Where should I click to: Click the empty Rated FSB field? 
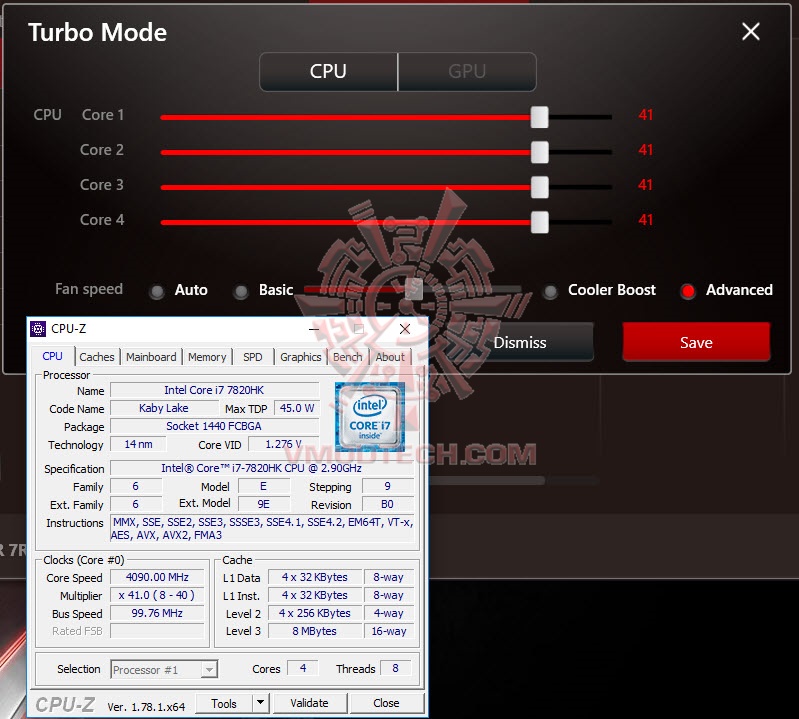[157, 631]
